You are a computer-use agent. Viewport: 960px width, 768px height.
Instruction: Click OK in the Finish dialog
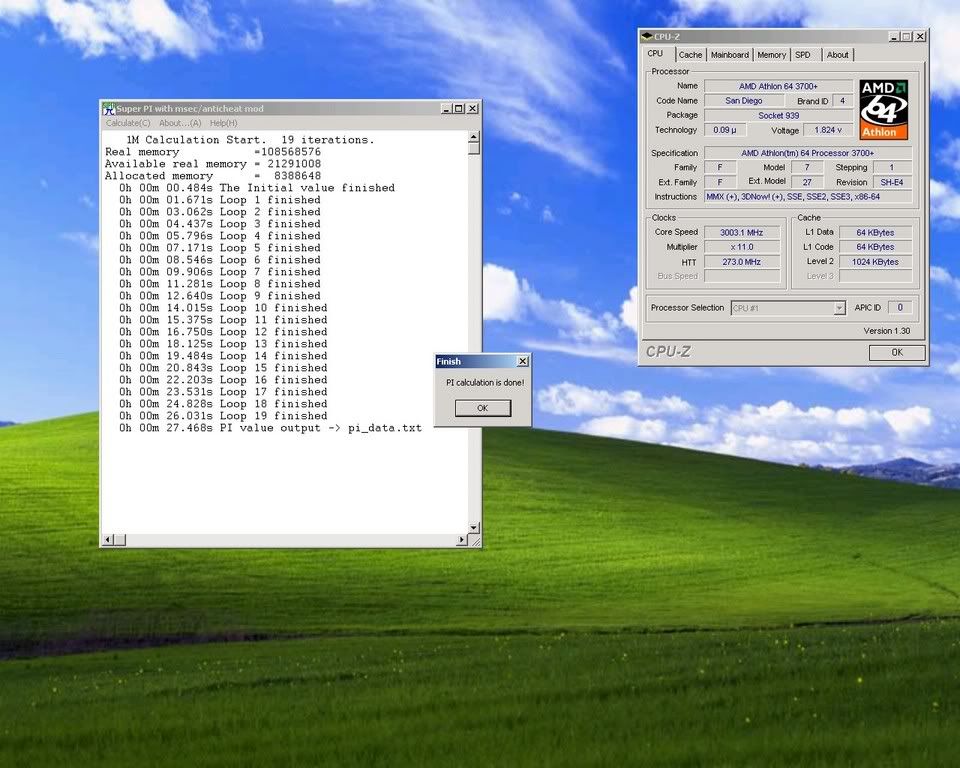(x=482, y=408)
